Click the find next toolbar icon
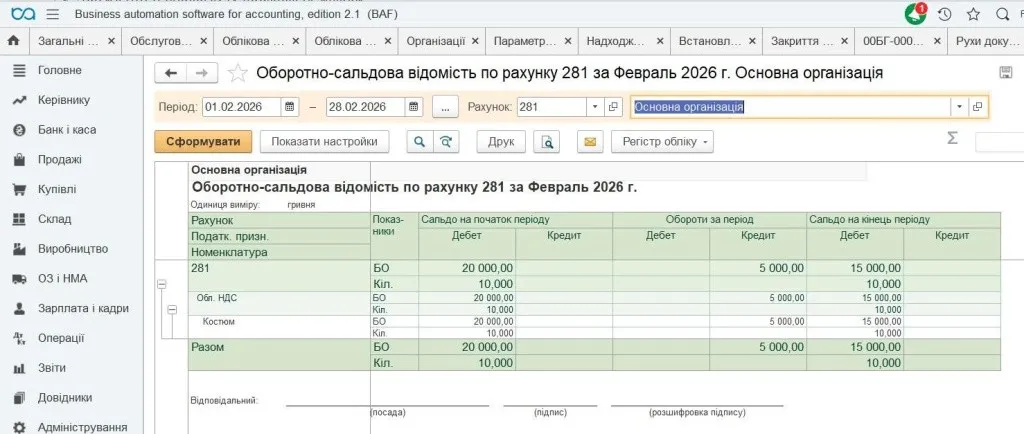Screen dimensions: 1024x434 click(x=446, y=142)
